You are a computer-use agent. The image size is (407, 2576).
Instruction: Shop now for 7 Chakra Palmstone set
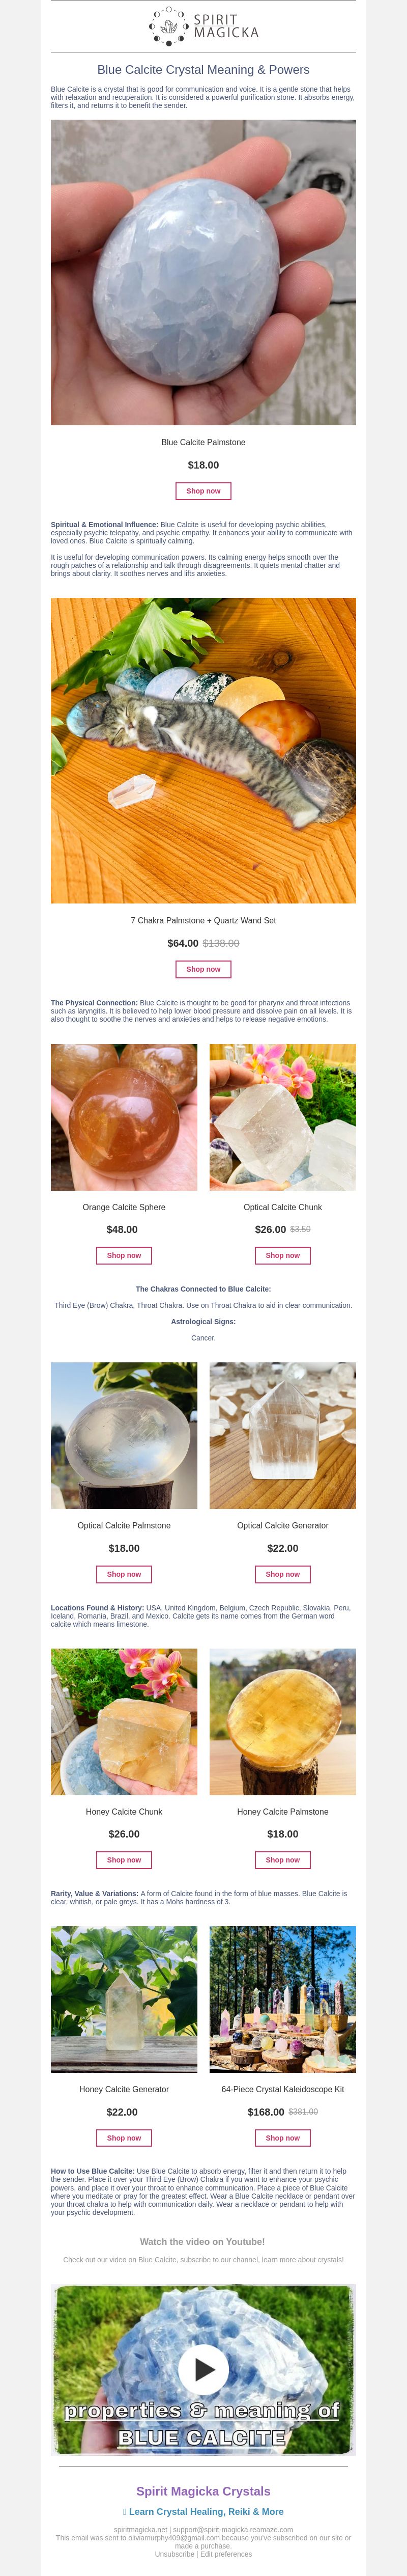(x=203, y=969)
